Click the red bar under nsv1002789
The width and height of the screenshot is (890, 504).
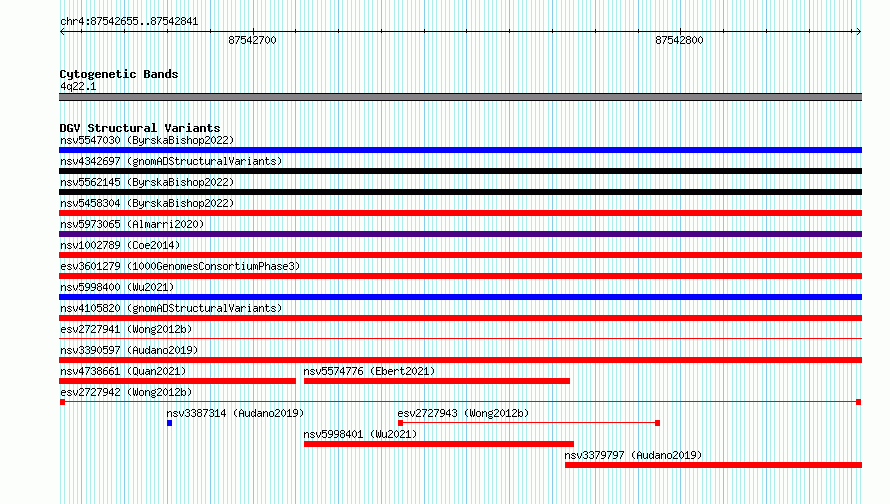point(460,255)
